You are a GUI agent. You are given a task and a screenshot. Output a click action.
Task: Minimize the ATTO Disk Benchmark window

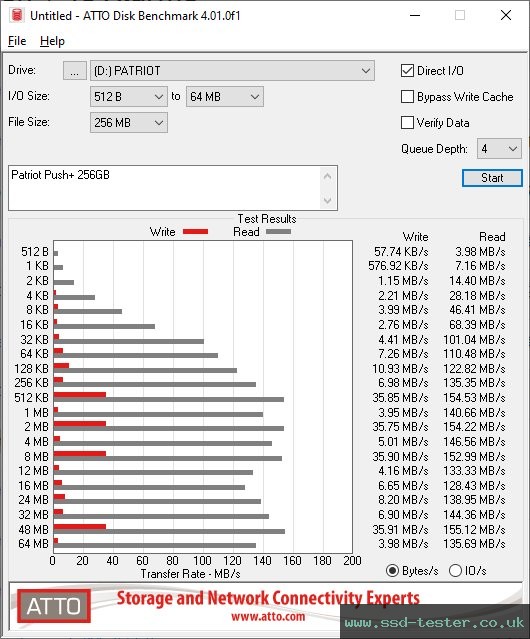(415, 15)
